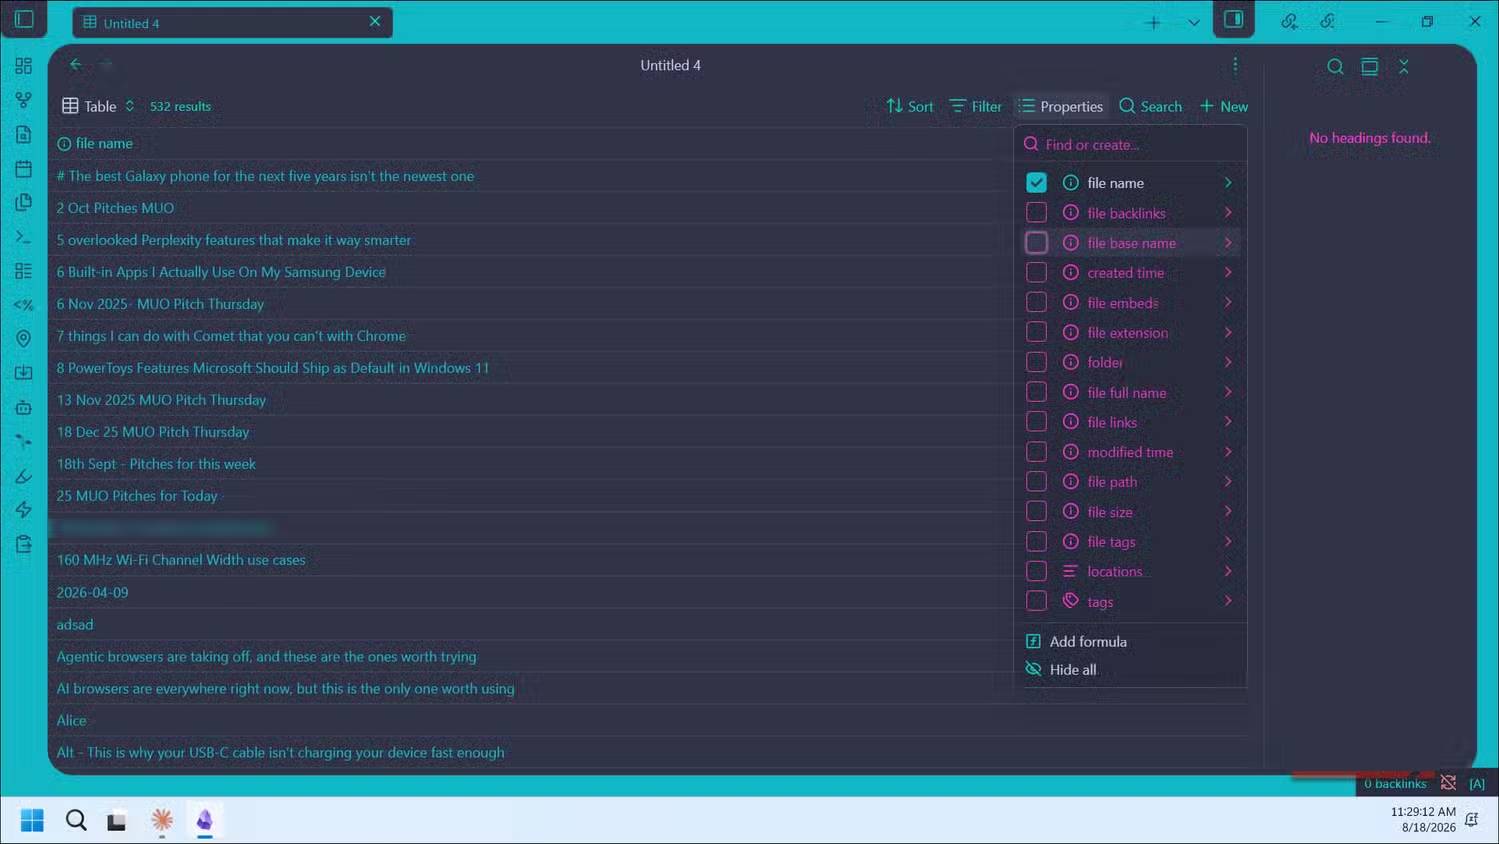Toggle the left sidebar panel icon

pyautogui.click(x=24, y=19)
